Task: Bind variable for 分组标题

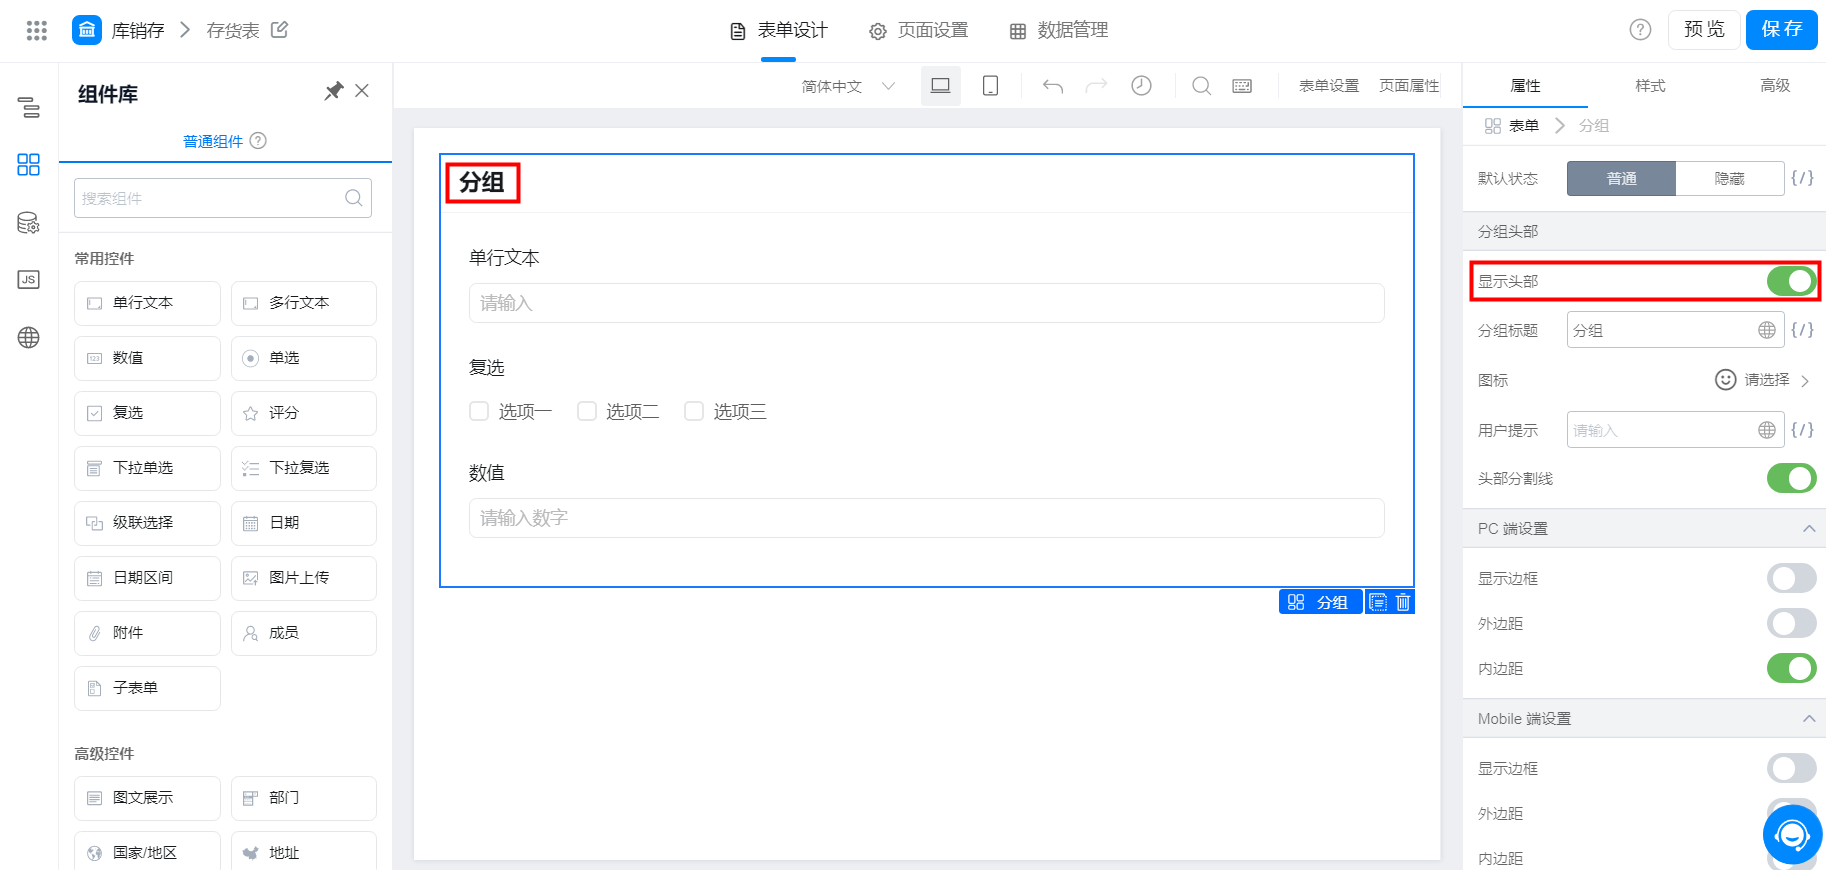Action: (x=1802, y=330)
